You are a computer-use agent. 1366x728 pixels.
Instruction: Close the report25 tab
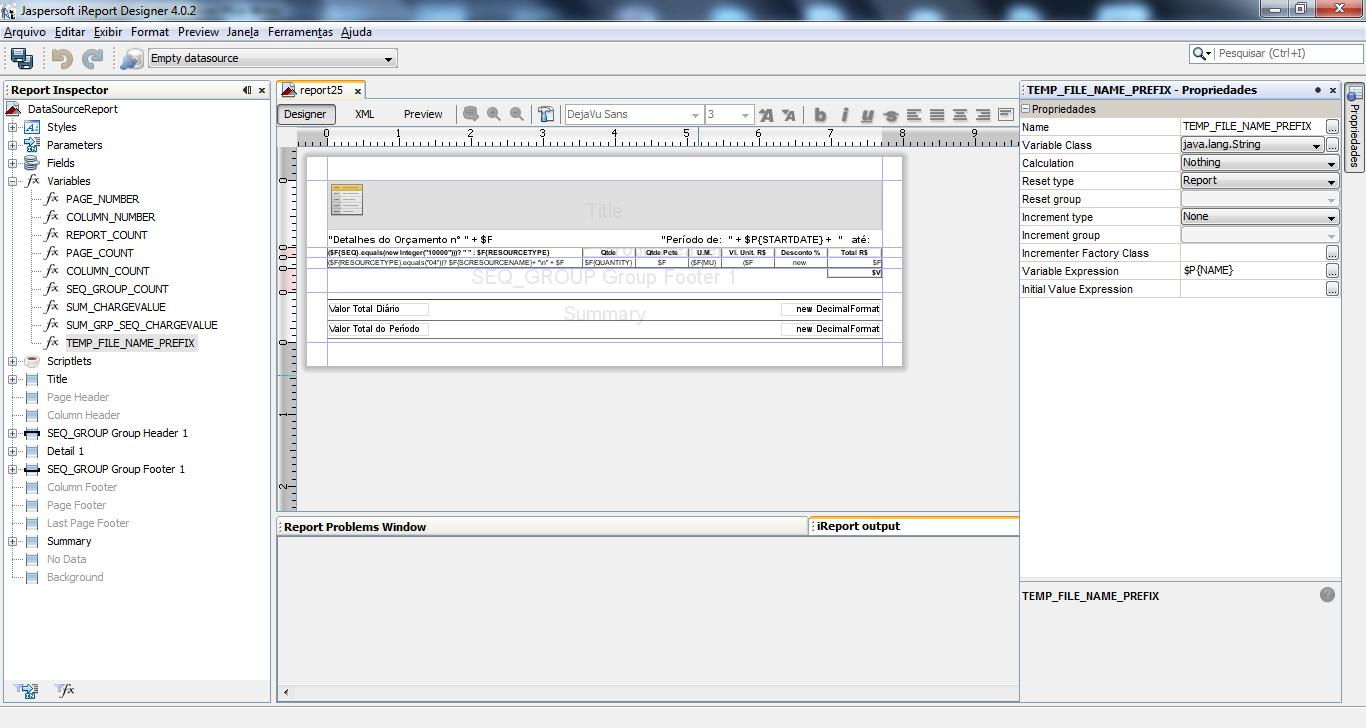(x=357, y=91)
